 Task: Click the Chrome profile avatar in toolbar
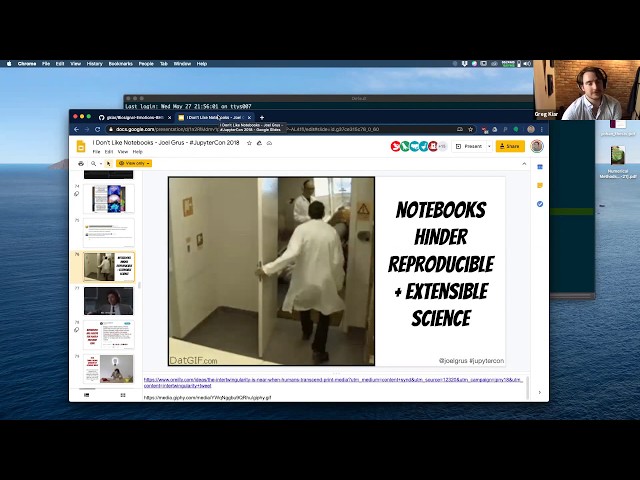pyautogui.click(x=531, y=129)
